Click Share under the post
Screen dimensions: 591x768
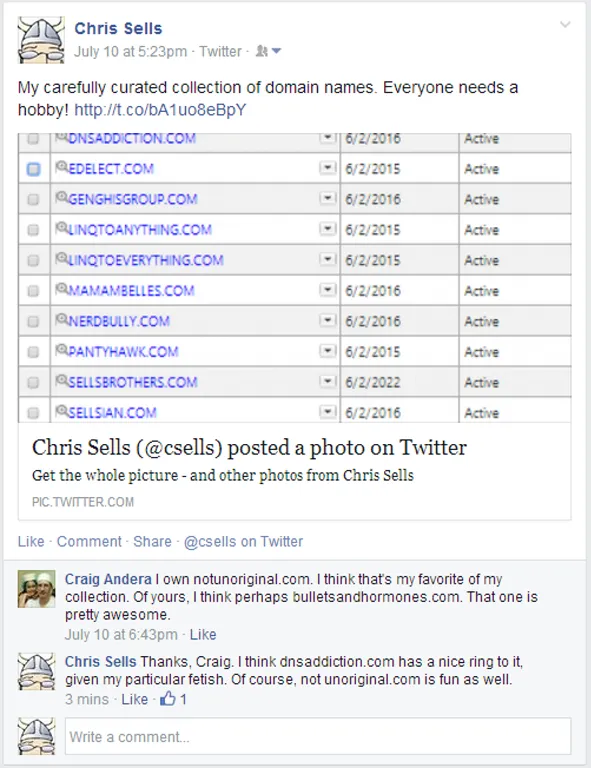tap(152, 541)
